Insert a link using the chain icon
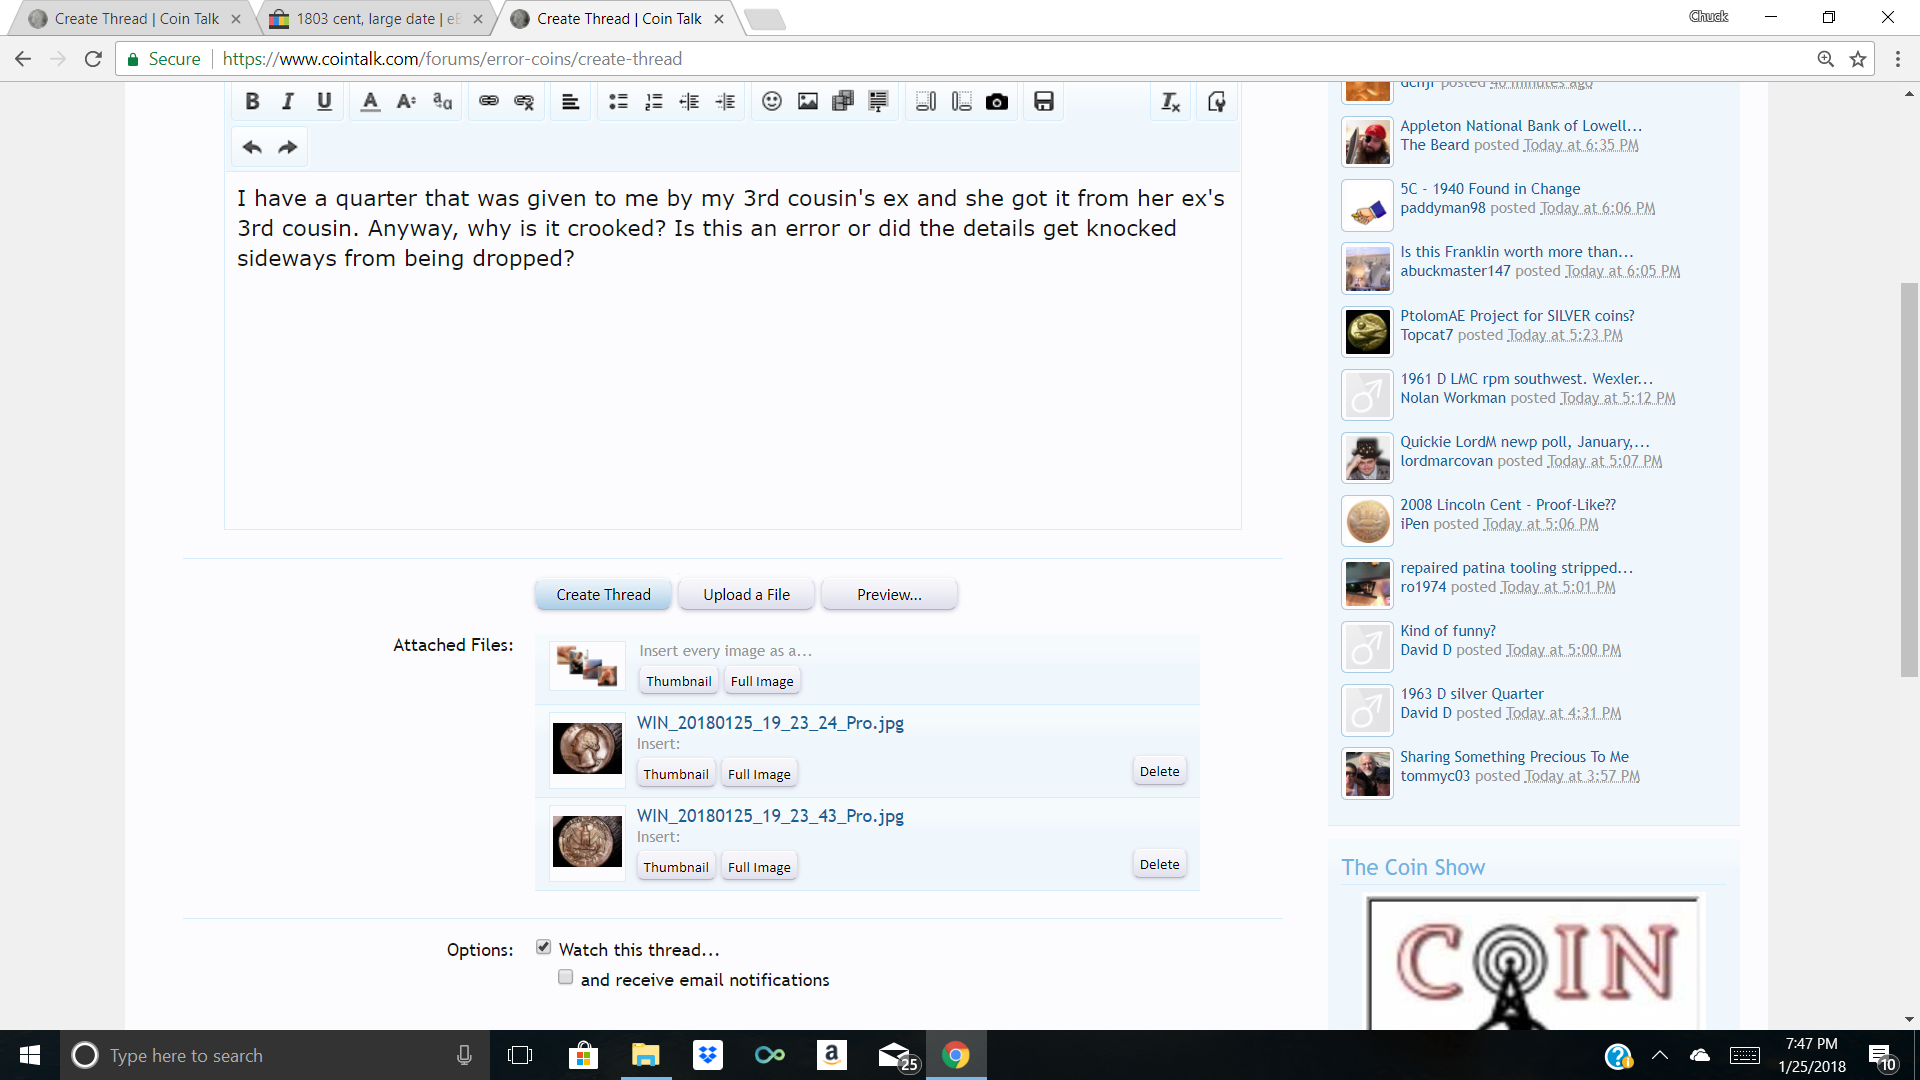Viewport: 1920px width, 1080px height. 488,101
